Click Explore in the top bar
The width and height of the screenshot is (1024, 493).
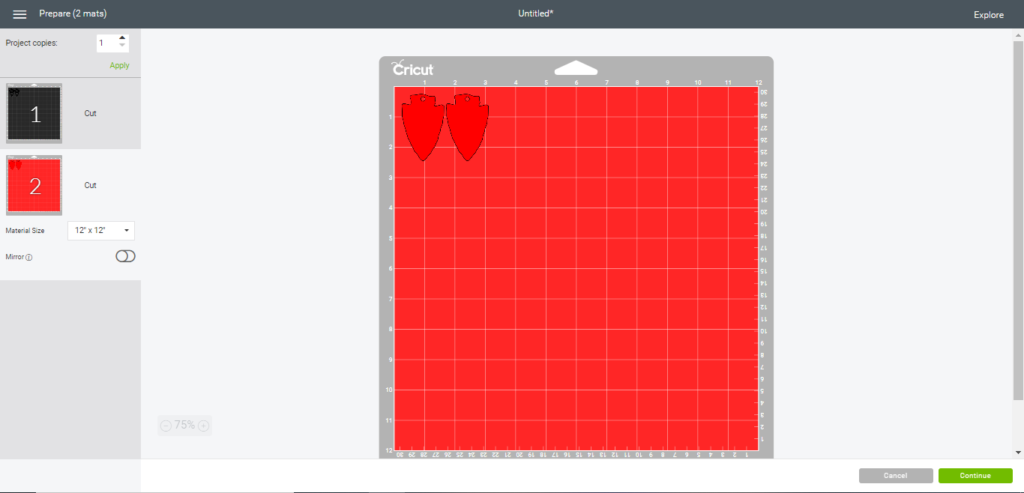click(988, 15)
